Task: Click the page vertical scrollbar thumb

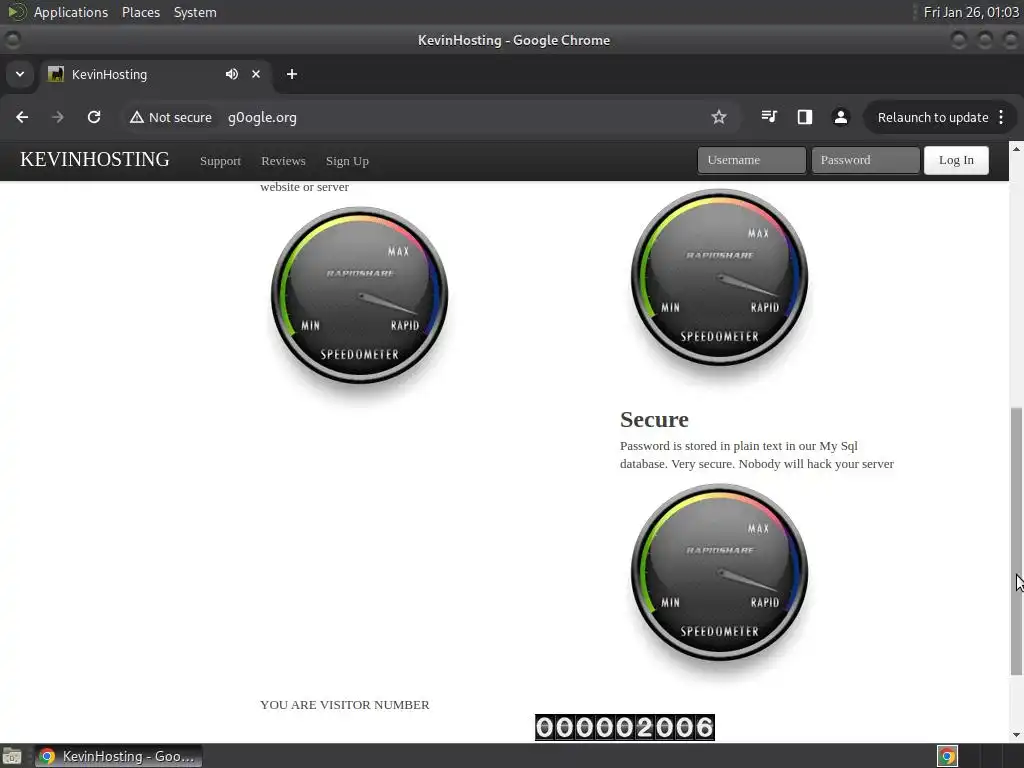Action: point(1016,541)
